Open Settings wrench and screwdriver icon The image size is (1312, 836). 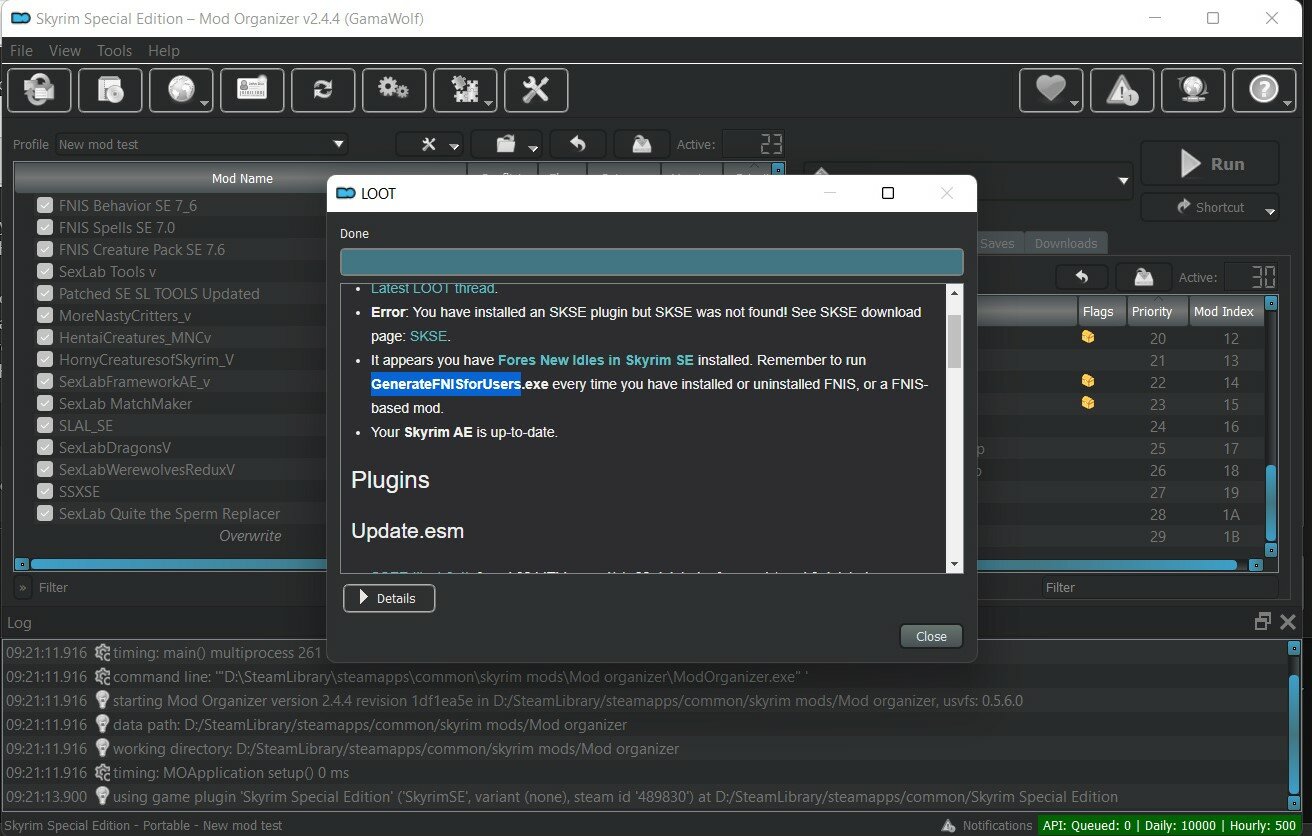pyautogui.click(x=536, y=90)
